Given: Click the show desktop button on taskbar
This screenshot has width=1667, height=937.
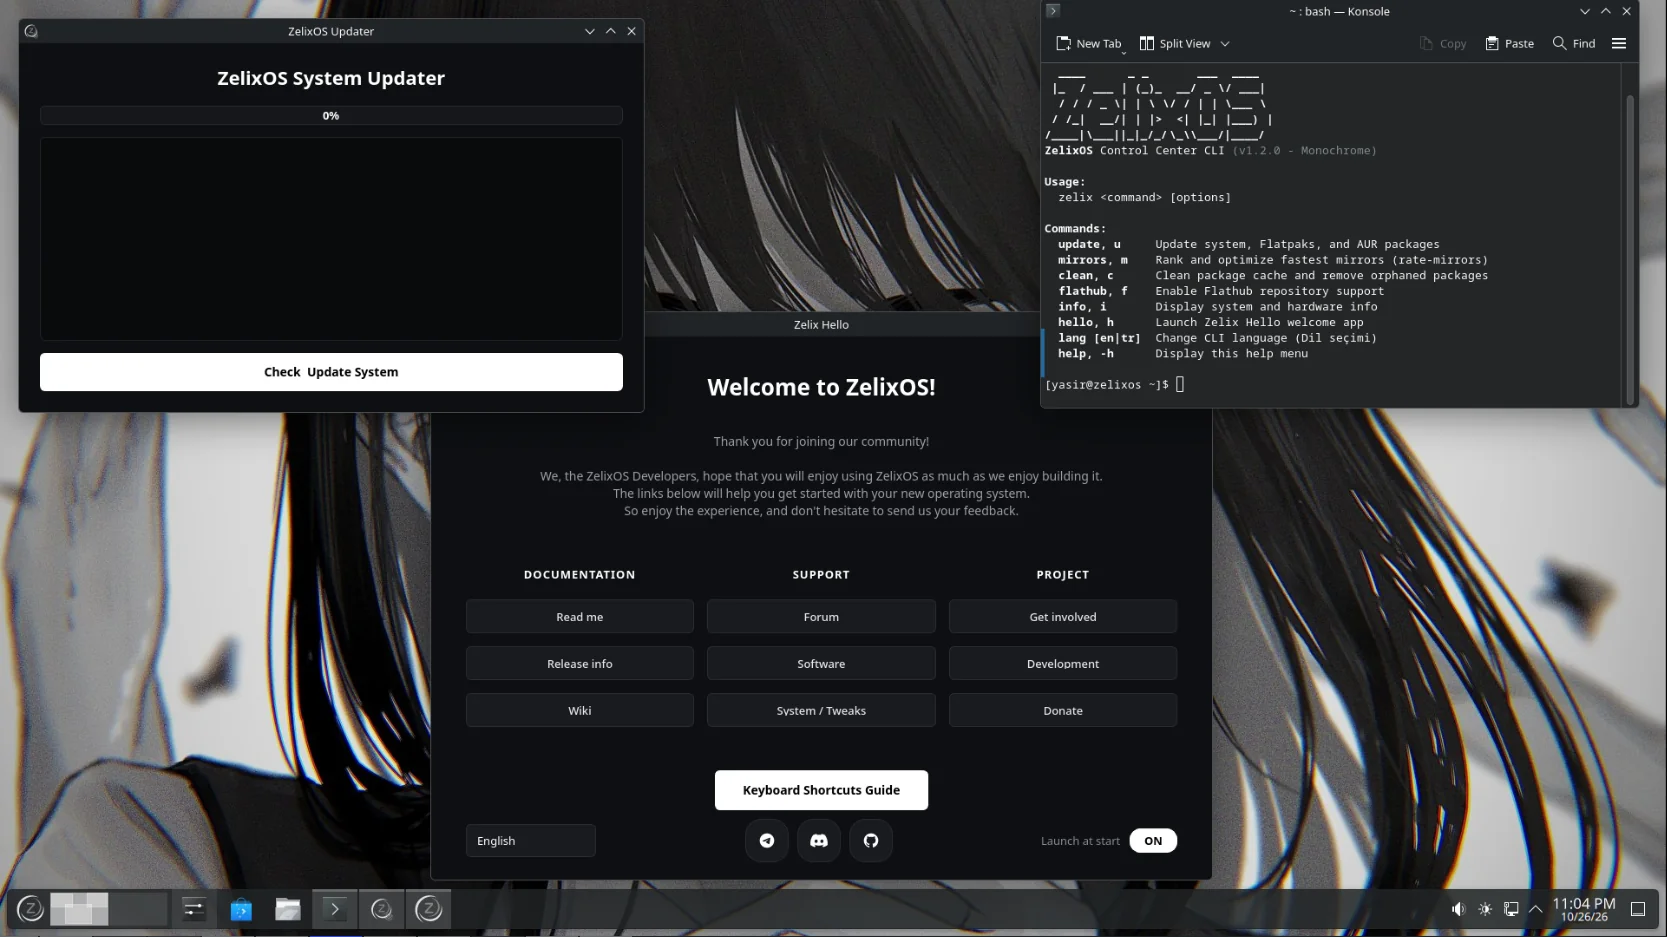Looking at the screenshot, I should [1638, 909].
